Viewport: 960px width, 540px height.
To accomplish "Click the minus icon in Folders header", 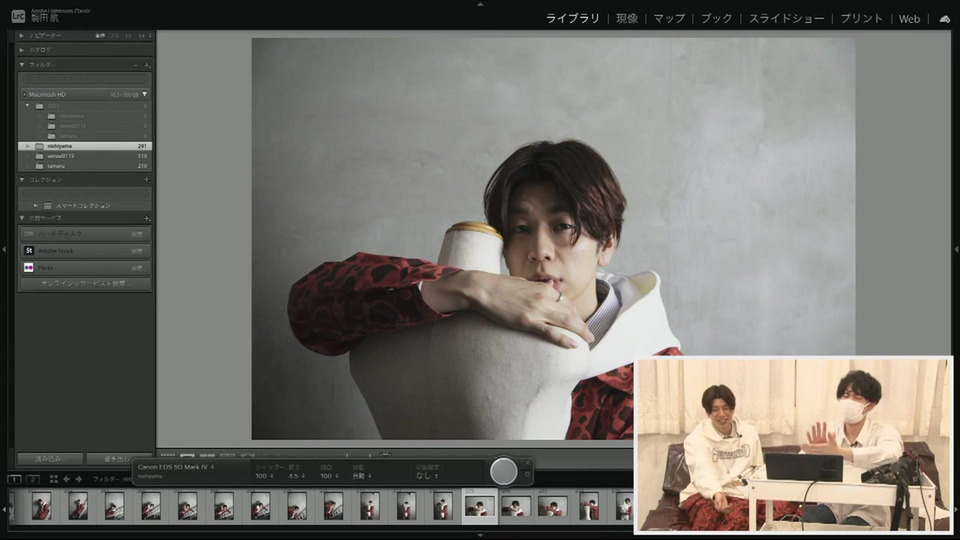I will [135, 65].
